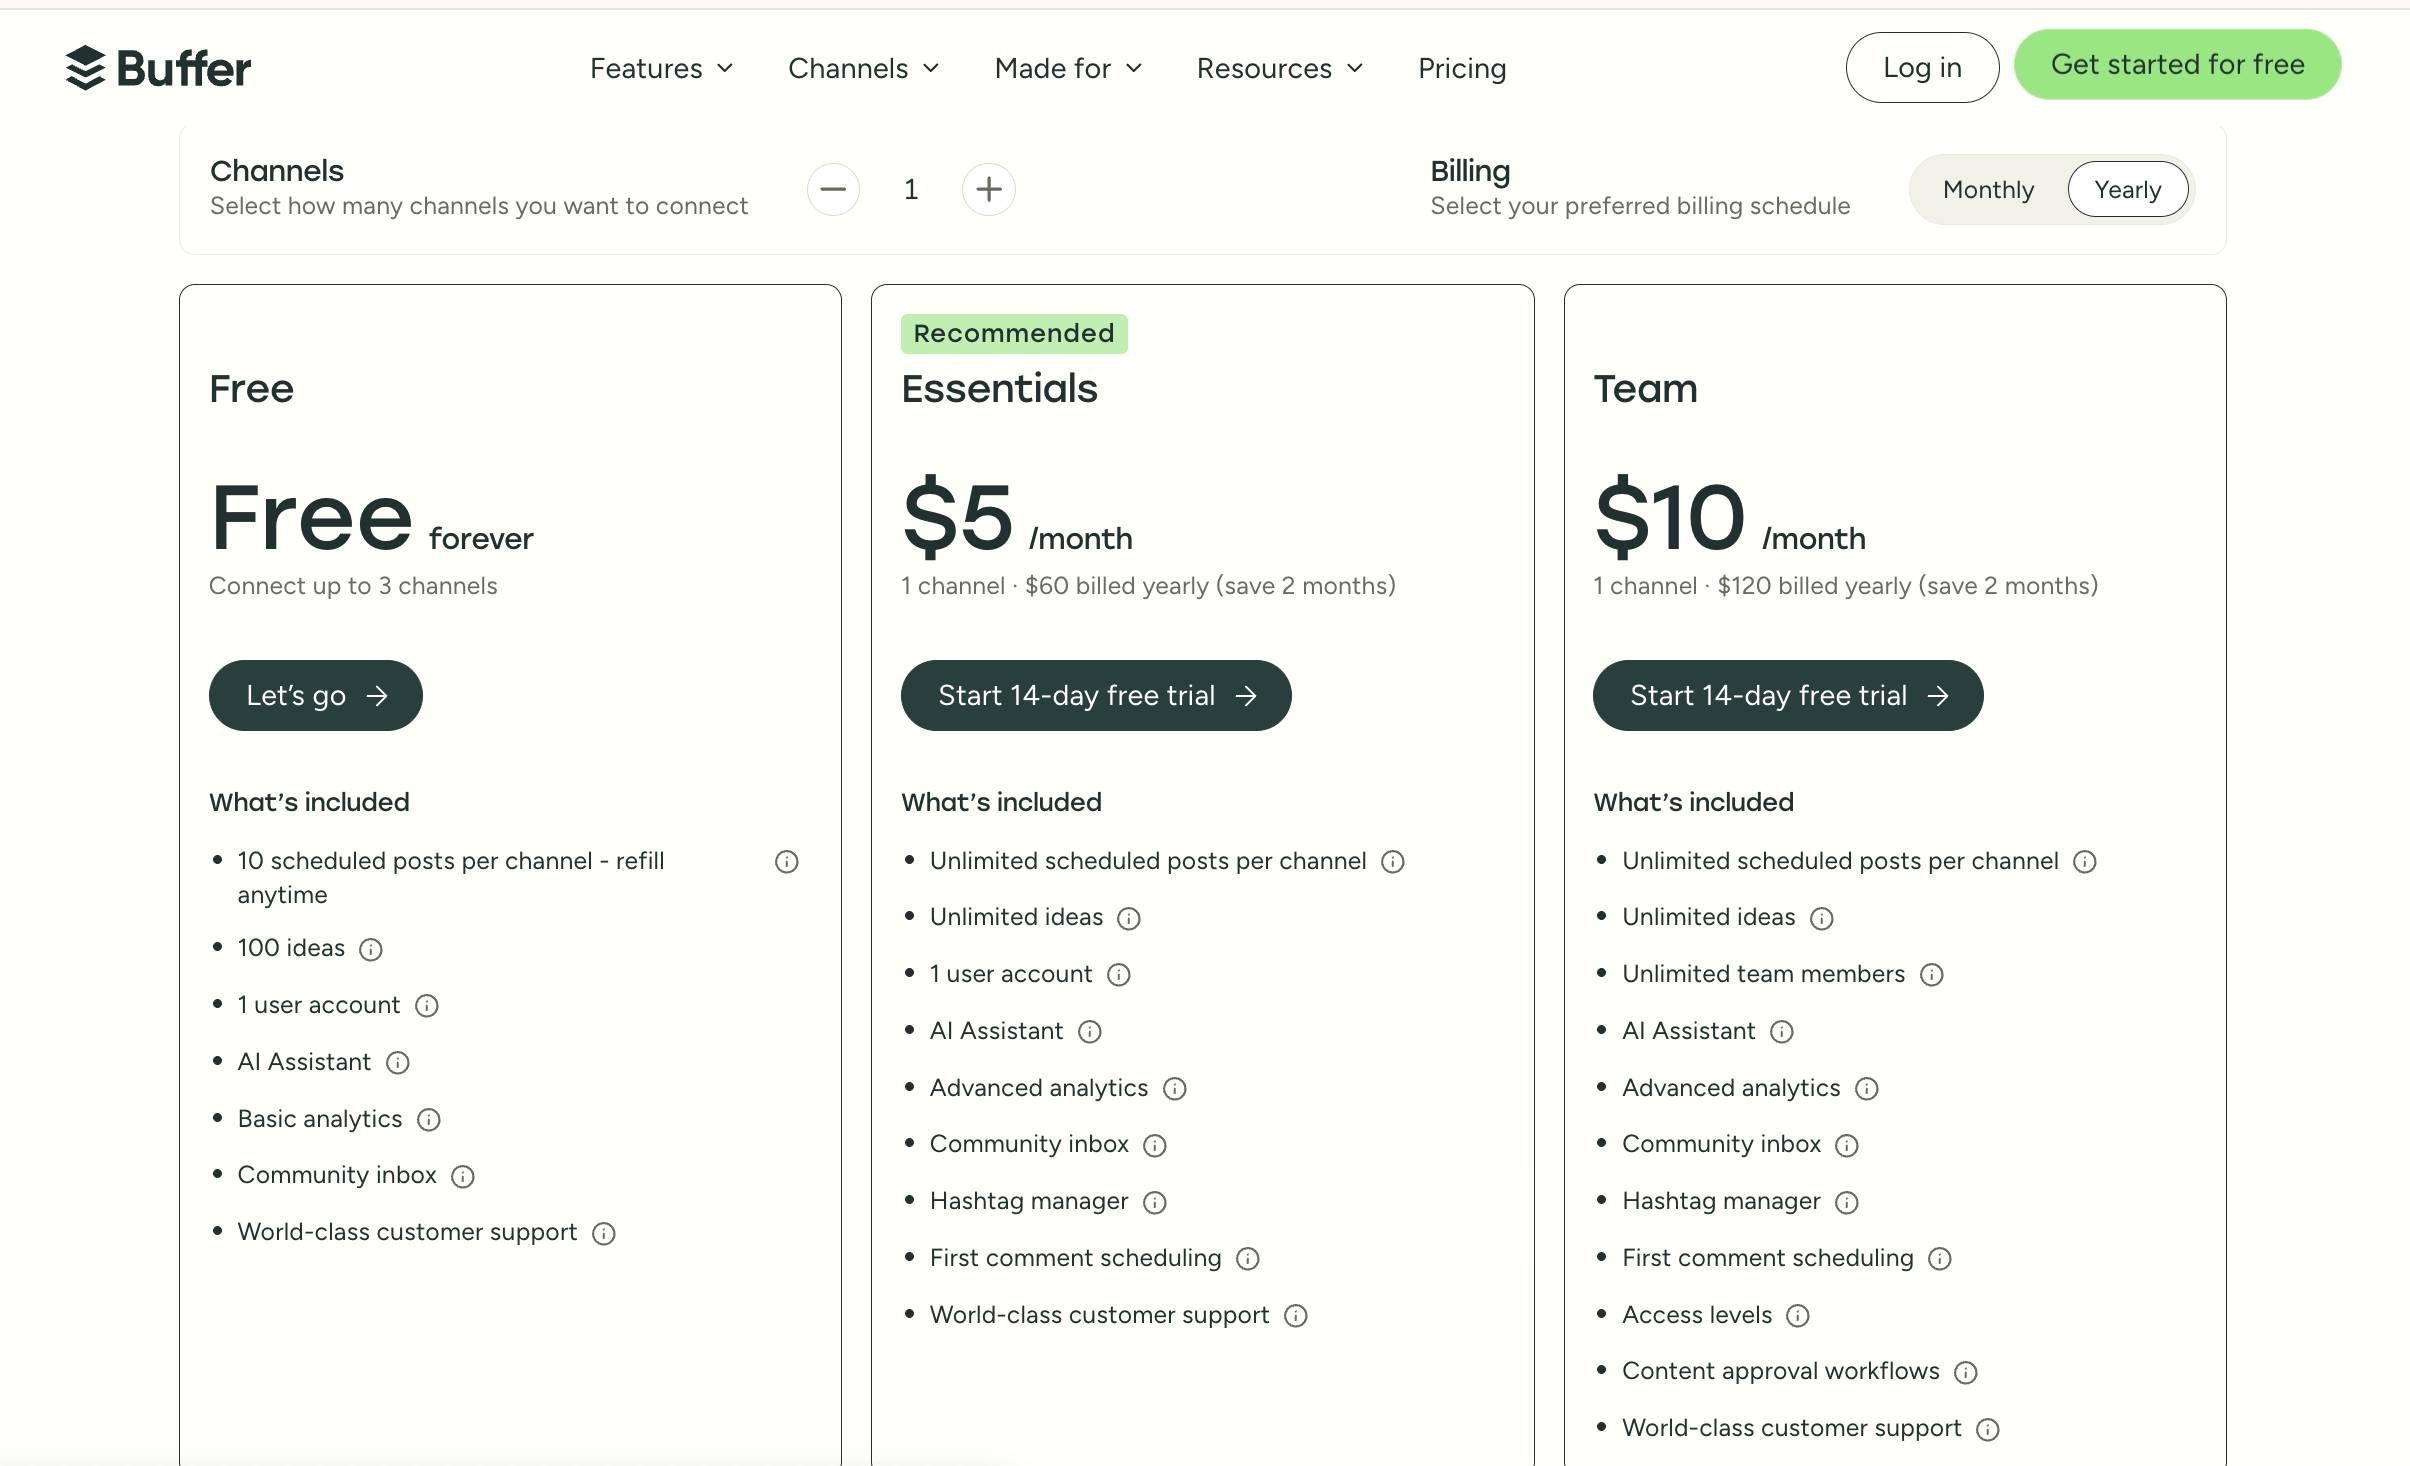Info icon for Team AI Assistant

(1782, 1032)
